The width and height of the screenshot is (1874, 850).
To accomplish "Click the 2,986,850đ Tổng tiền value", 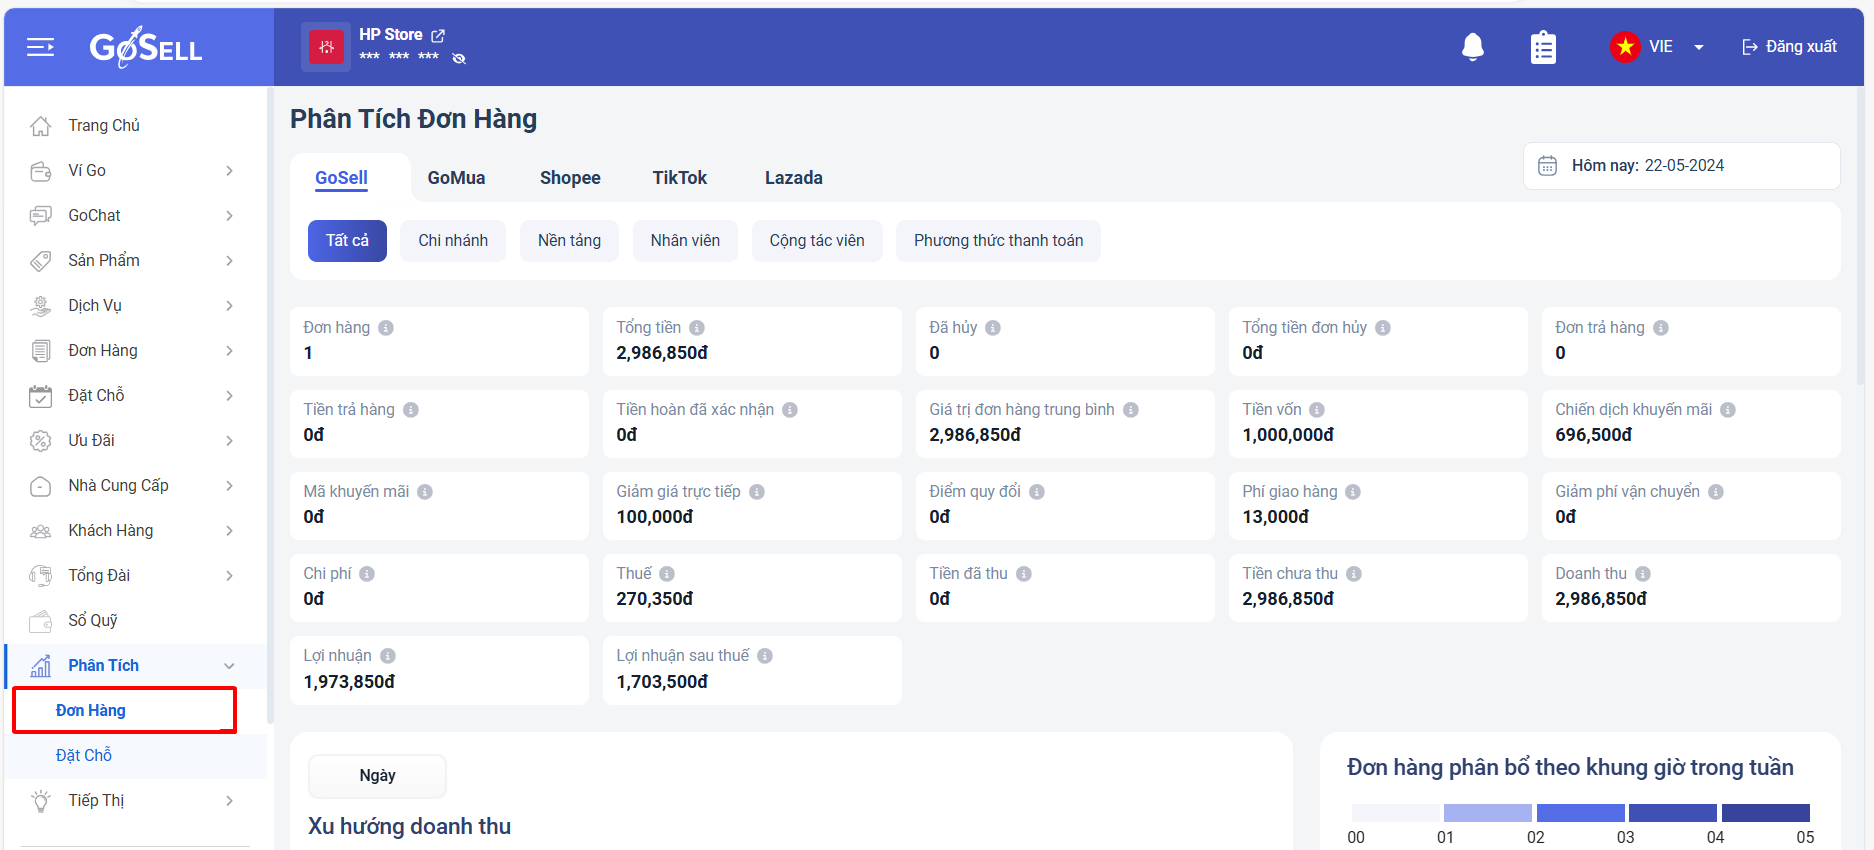I will pyautogui.click(x=662, y=353).
